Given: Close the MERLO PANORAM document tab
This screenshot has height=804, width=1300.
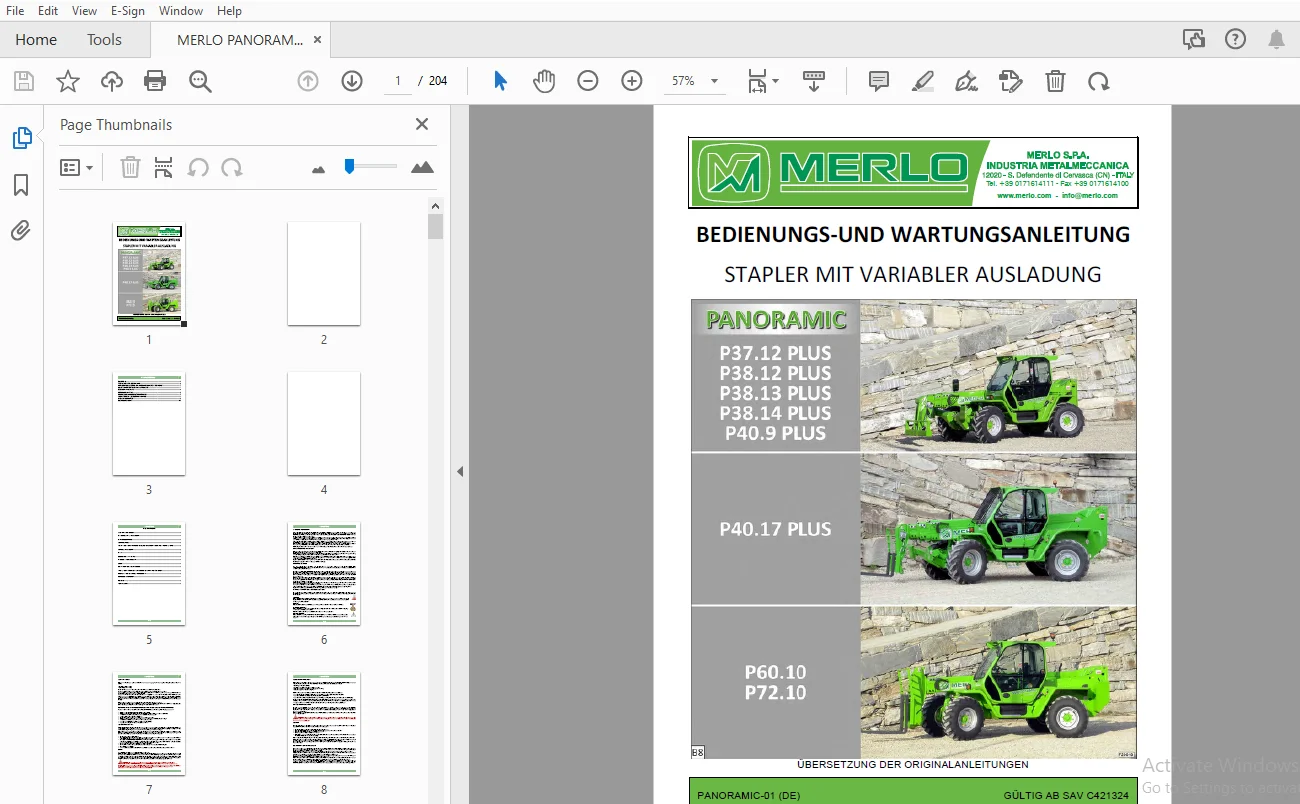Looking at the screenshot, I should (318, 40).
